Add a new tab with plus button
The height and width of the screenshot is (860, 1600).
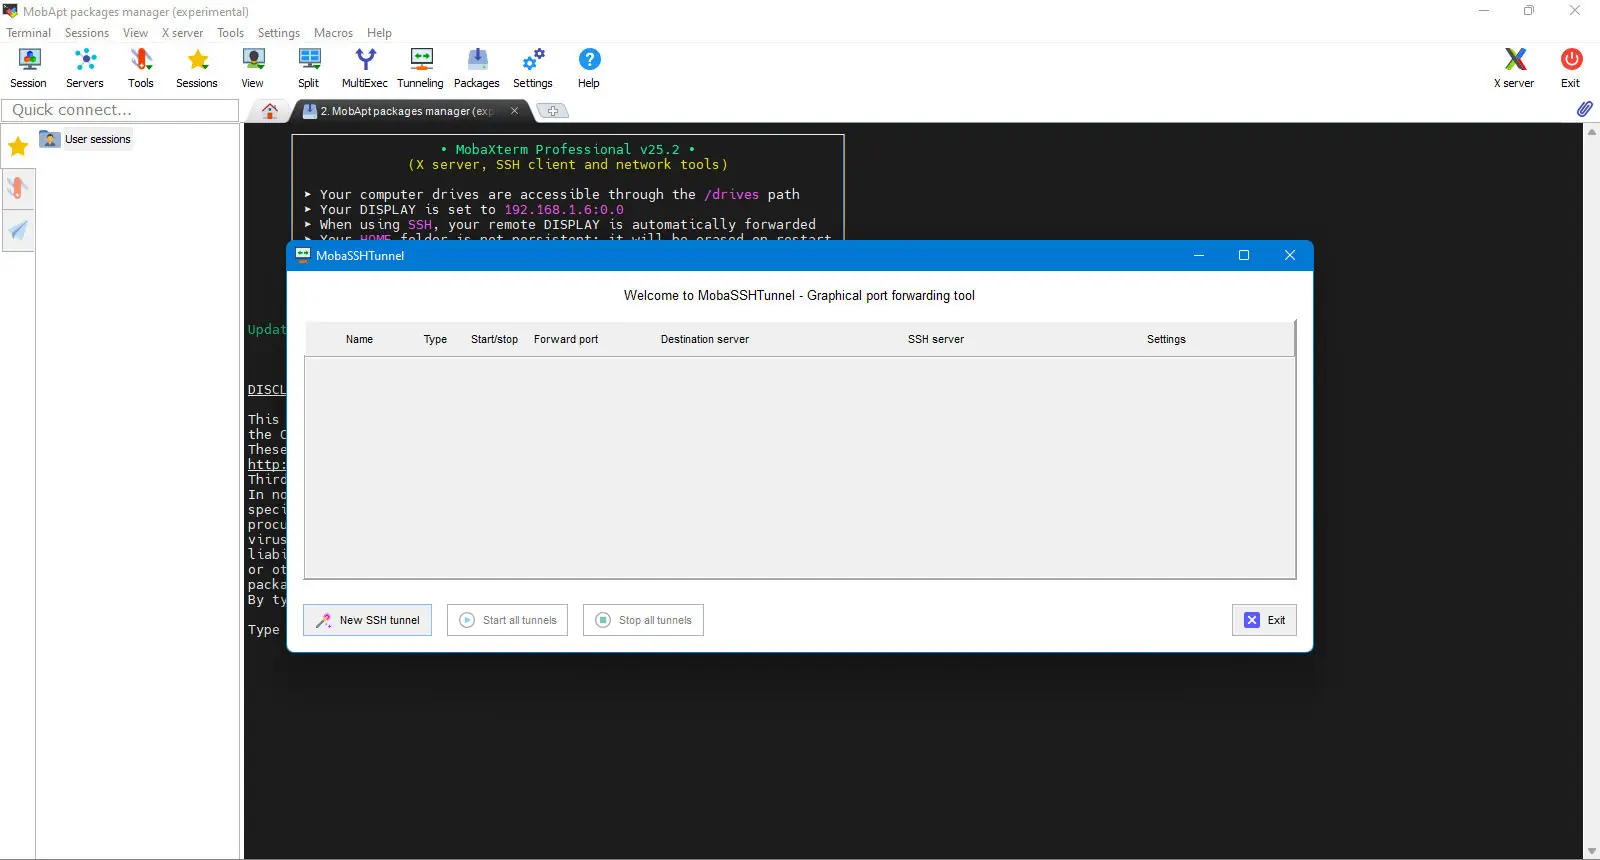point(552,111)
